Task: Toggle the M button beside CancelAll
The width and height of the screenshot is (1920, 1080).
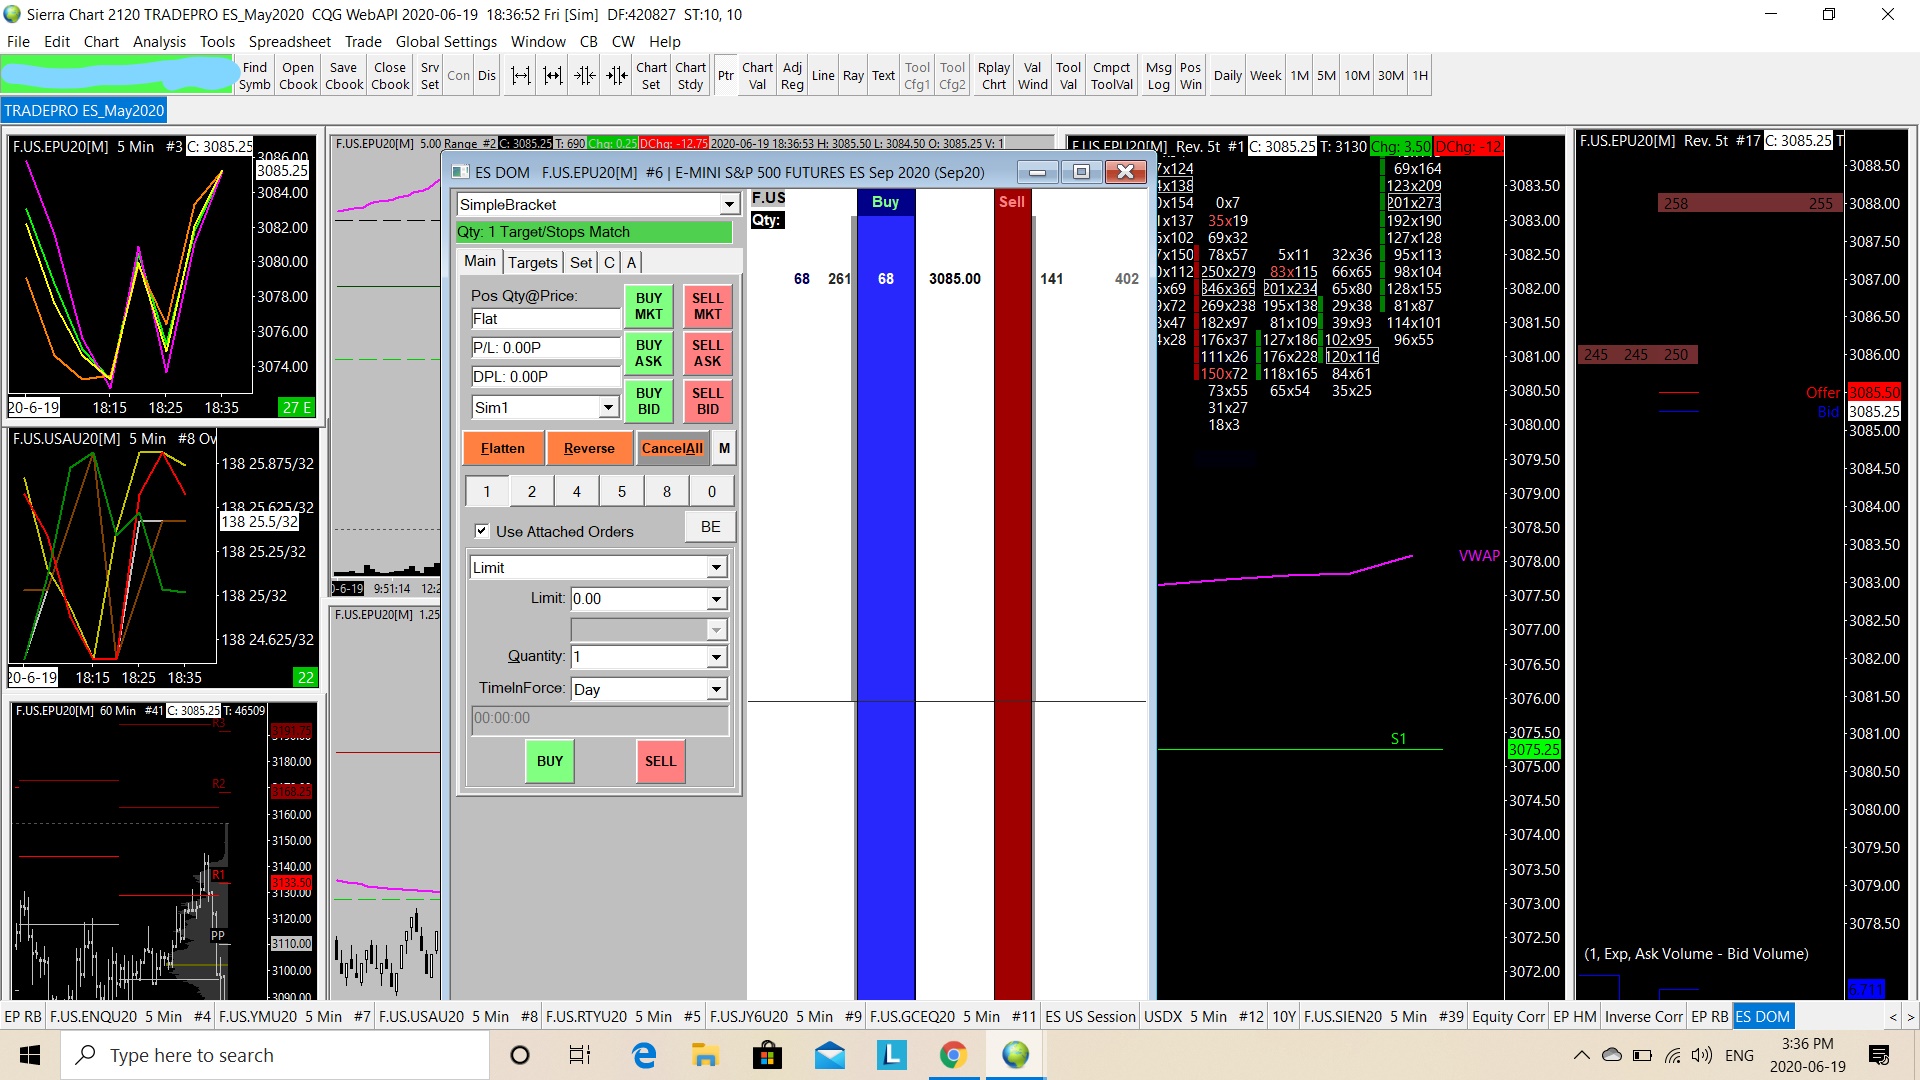Action: 724,448
